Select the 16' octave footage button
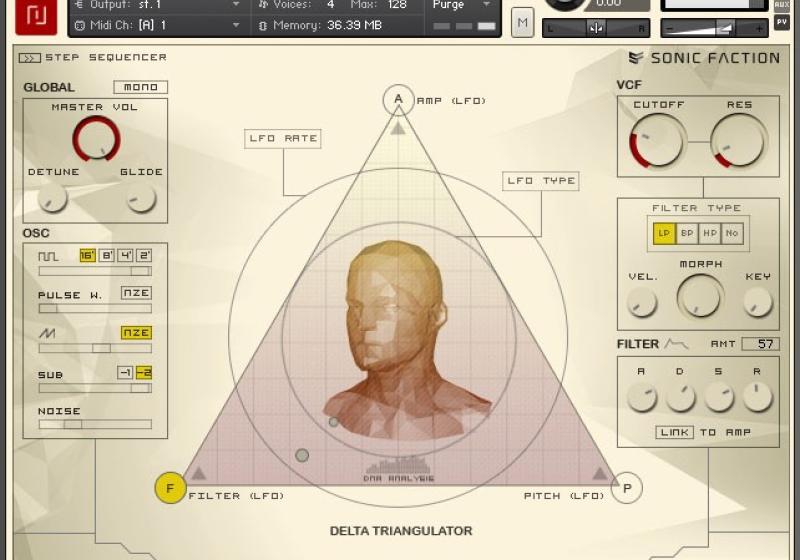Screen dimensions: 800x560 (88, 256)
